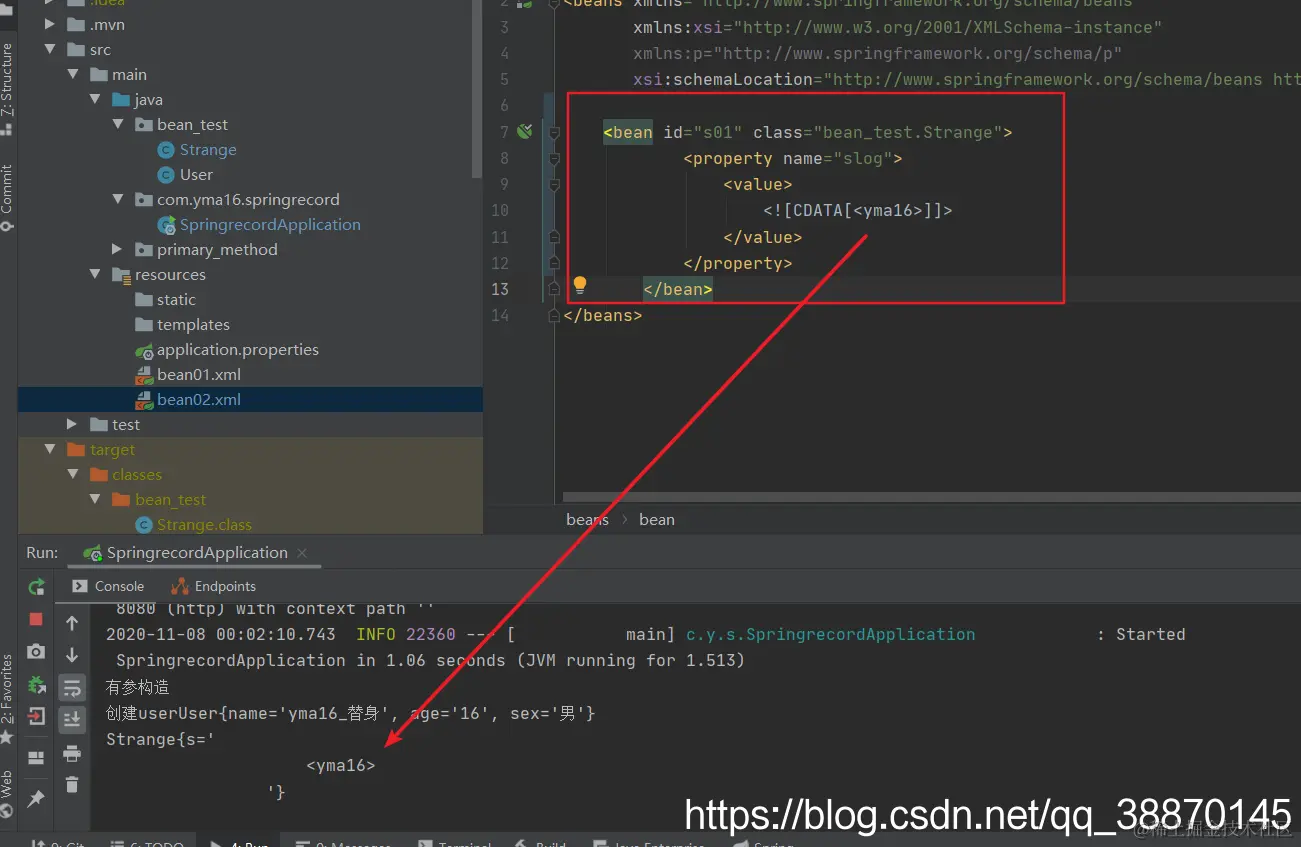Image resolution: width=1301 pixels, height=847 pixels.
Task: Click the red exit arrow icon
Action: pyautogui.click(x=36, y=716)
